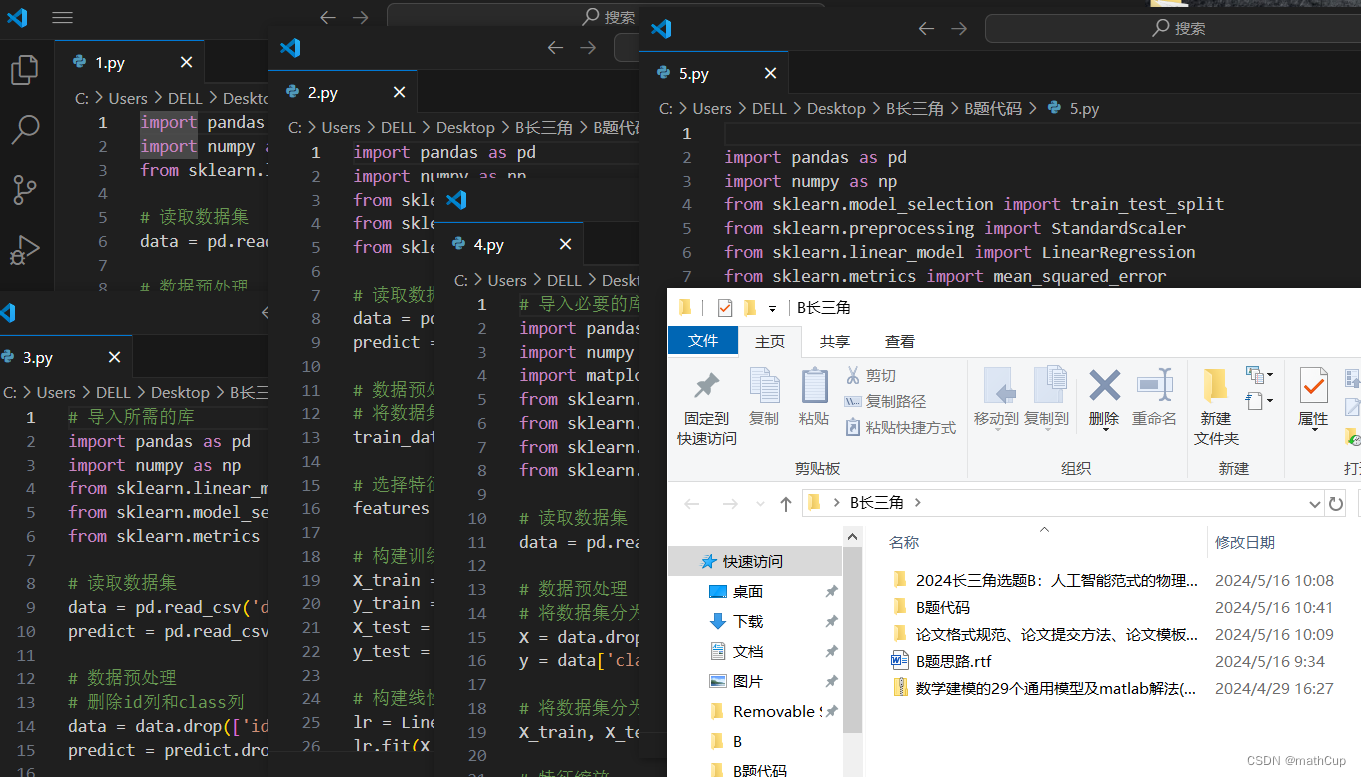This screenshot has height=777, width=1361.
Task: Sort files by the 名称 column header
Action: [x=904, y=542]
